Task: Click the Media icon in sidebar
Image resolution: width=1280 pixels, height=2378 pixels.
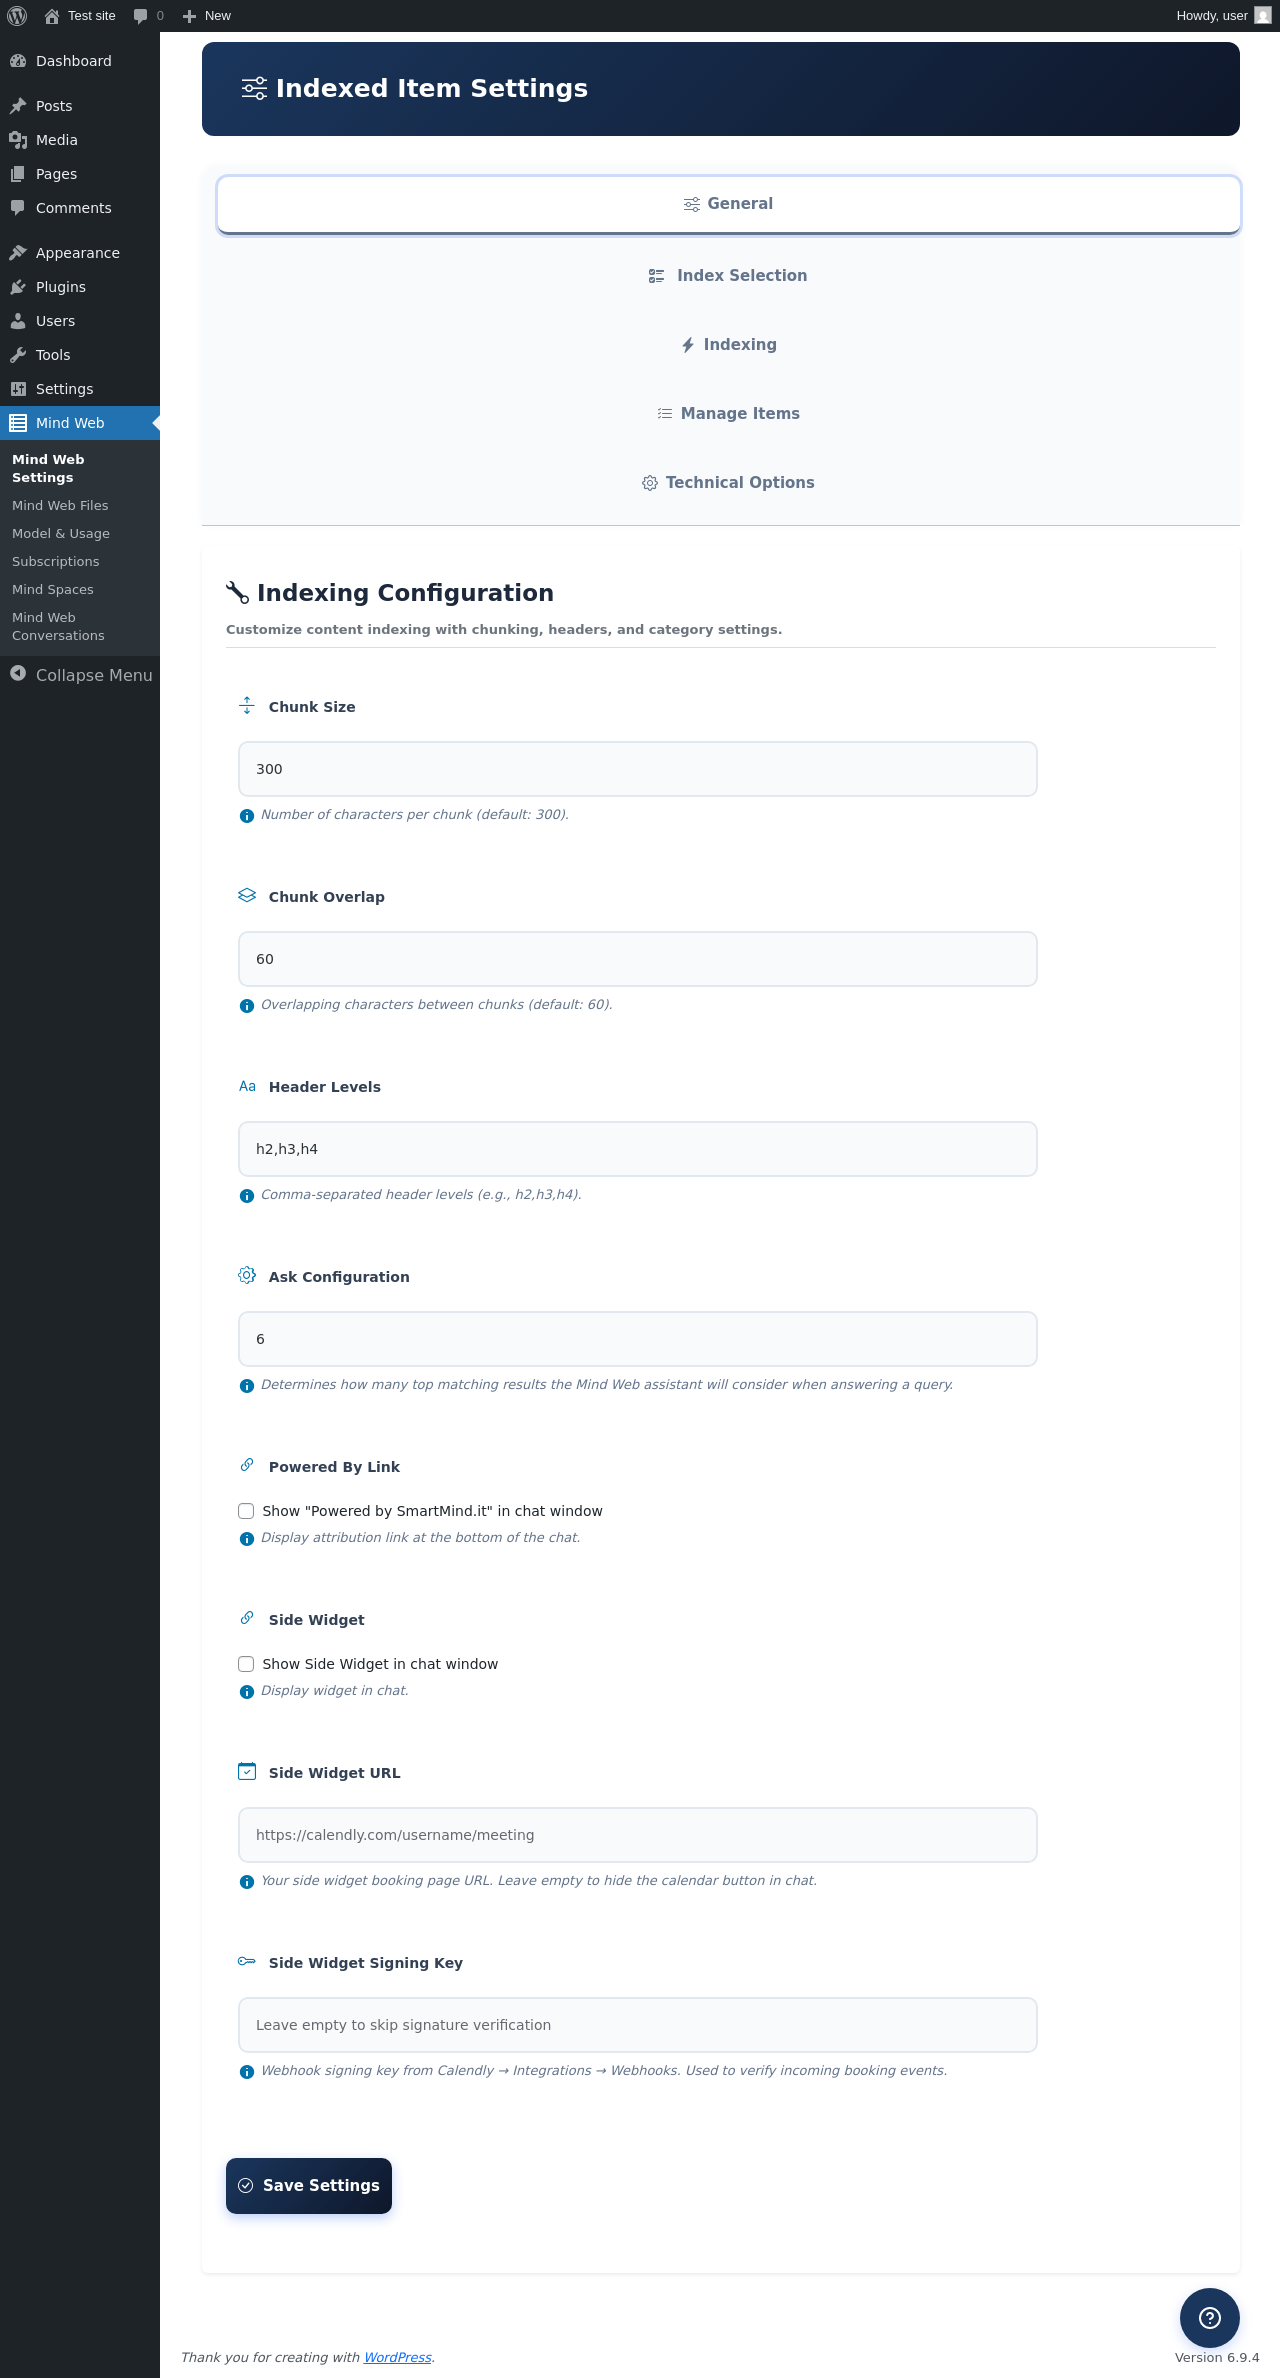Action: pos(18,140)
